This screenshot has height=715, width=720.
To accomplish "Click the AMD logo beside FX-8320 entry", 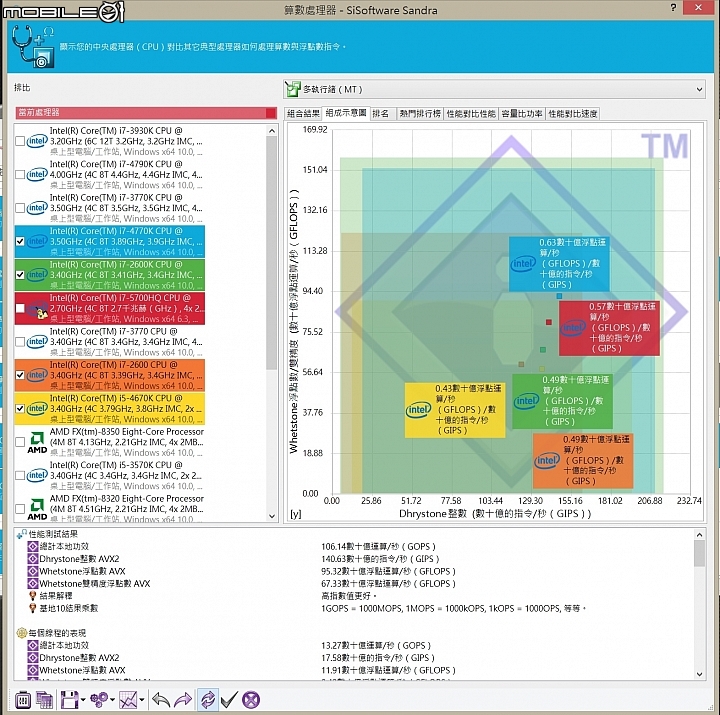I will [x=37, y=509].
